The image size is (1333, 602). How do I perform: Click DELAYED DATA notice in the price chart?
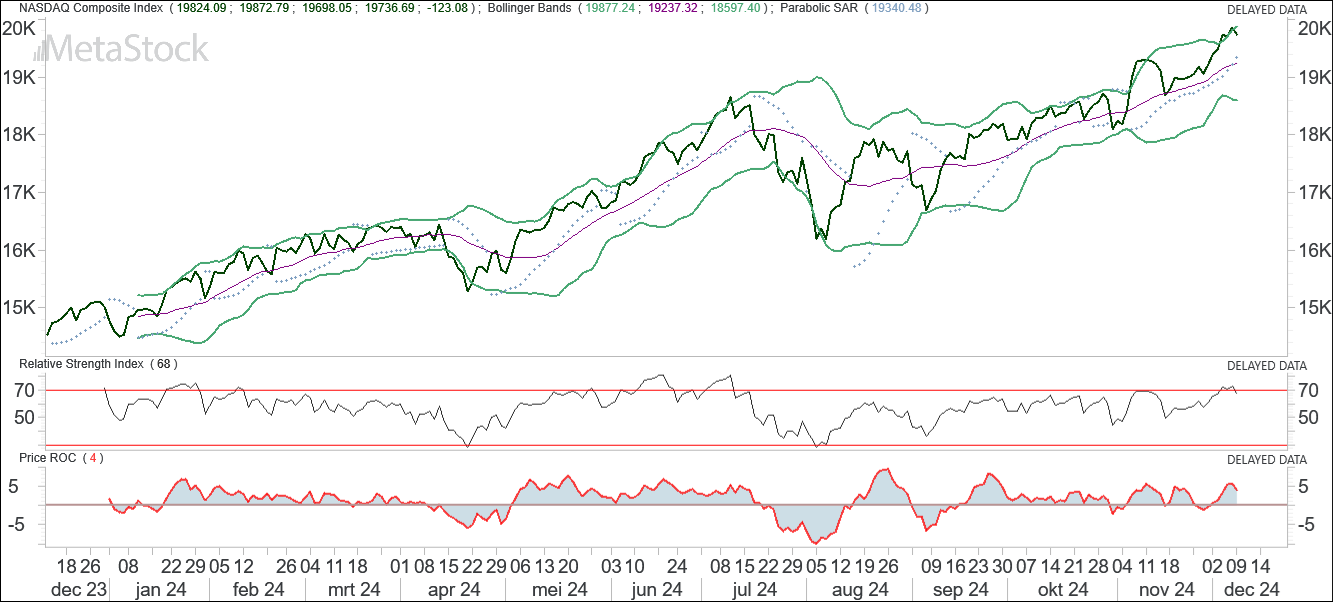[x=1266, y=9]
